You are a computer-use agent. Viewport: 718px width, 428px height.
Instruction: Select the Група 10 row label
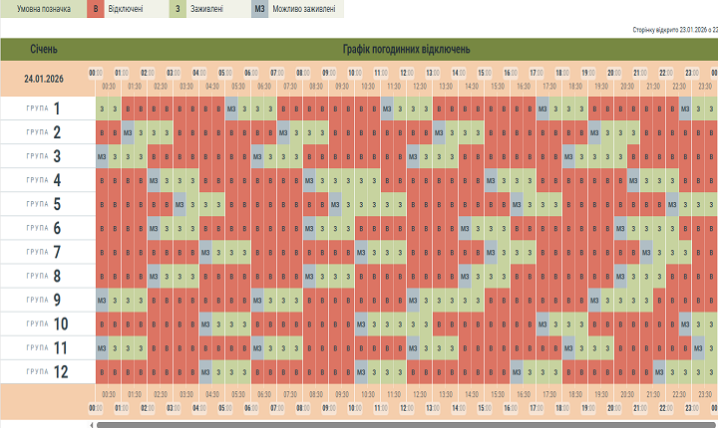[47, 325]
